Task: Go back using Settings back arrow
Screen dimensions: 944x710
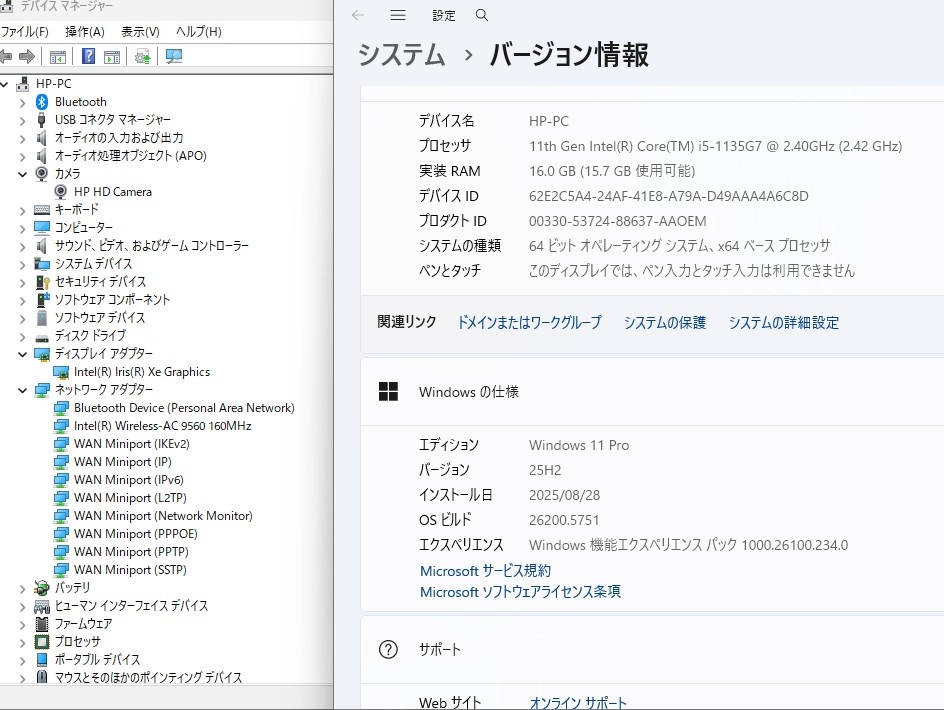Action: point(358,15)
